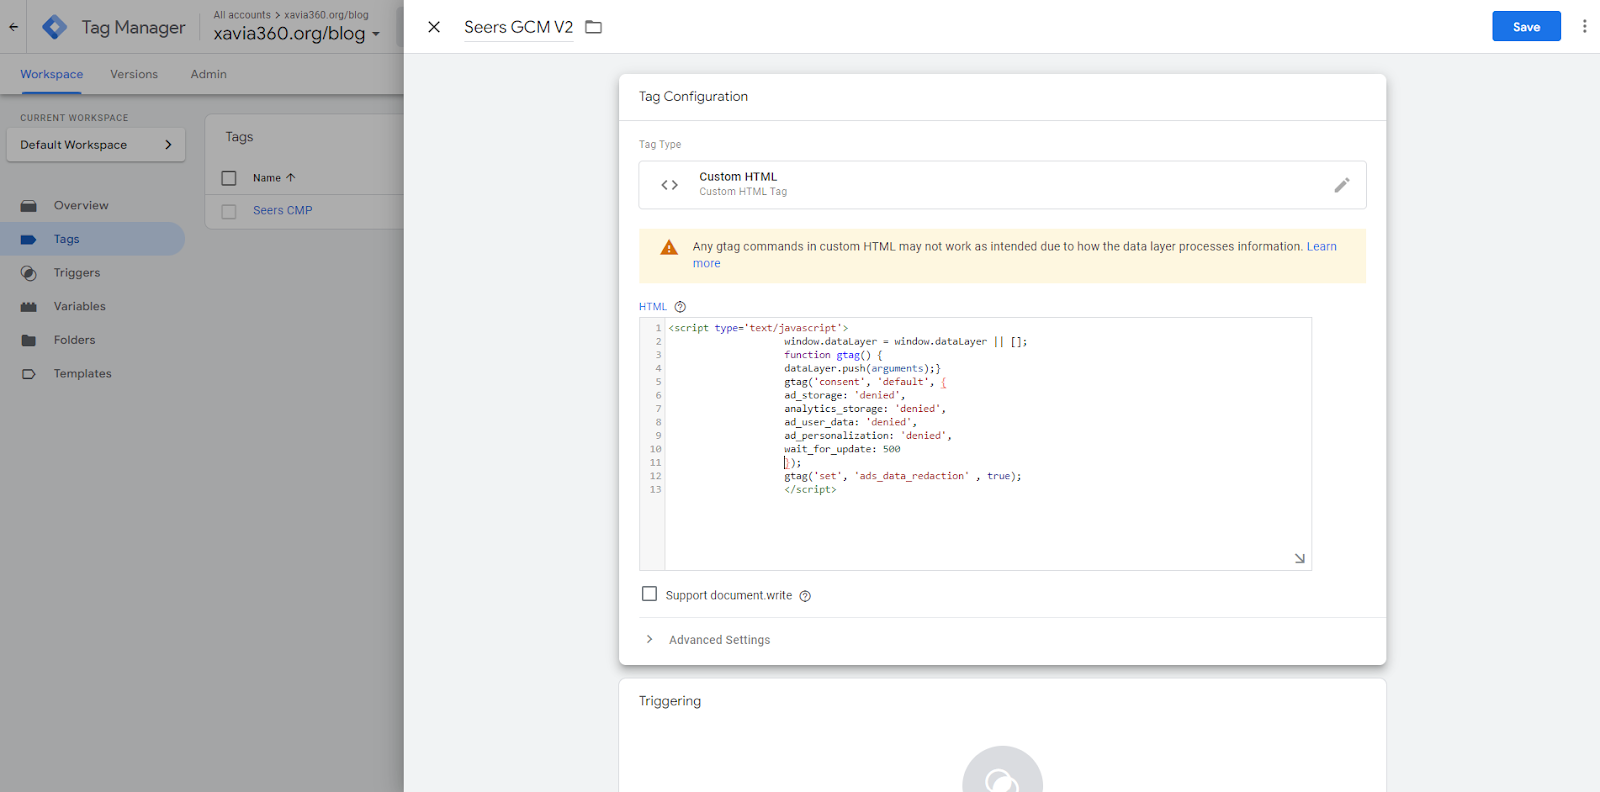Click the Triggering section heading

coord(670,701)
